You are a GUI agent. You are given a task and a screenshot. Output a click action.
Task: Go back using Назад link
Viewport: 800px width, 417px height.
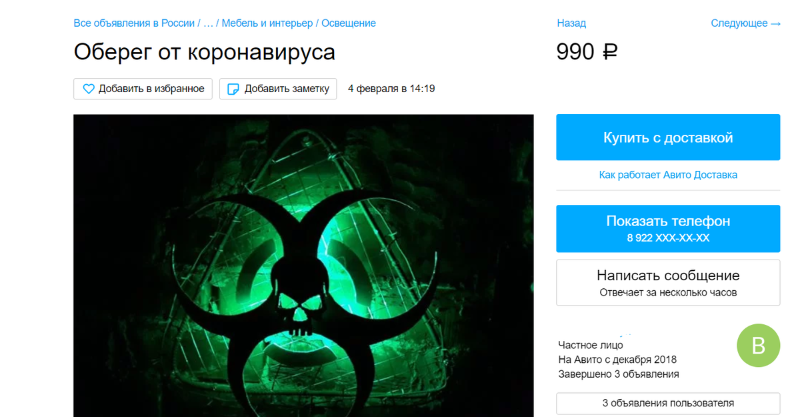571,23
